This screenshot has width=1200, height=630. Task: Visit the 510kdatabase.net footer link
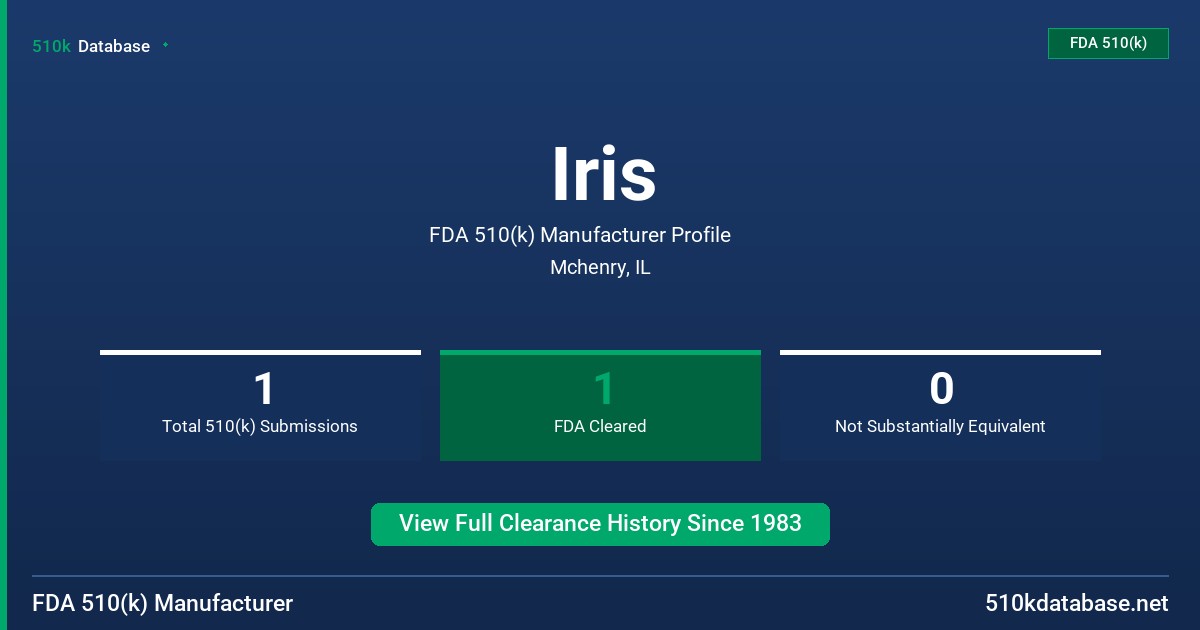click(x=1076, y=603)
